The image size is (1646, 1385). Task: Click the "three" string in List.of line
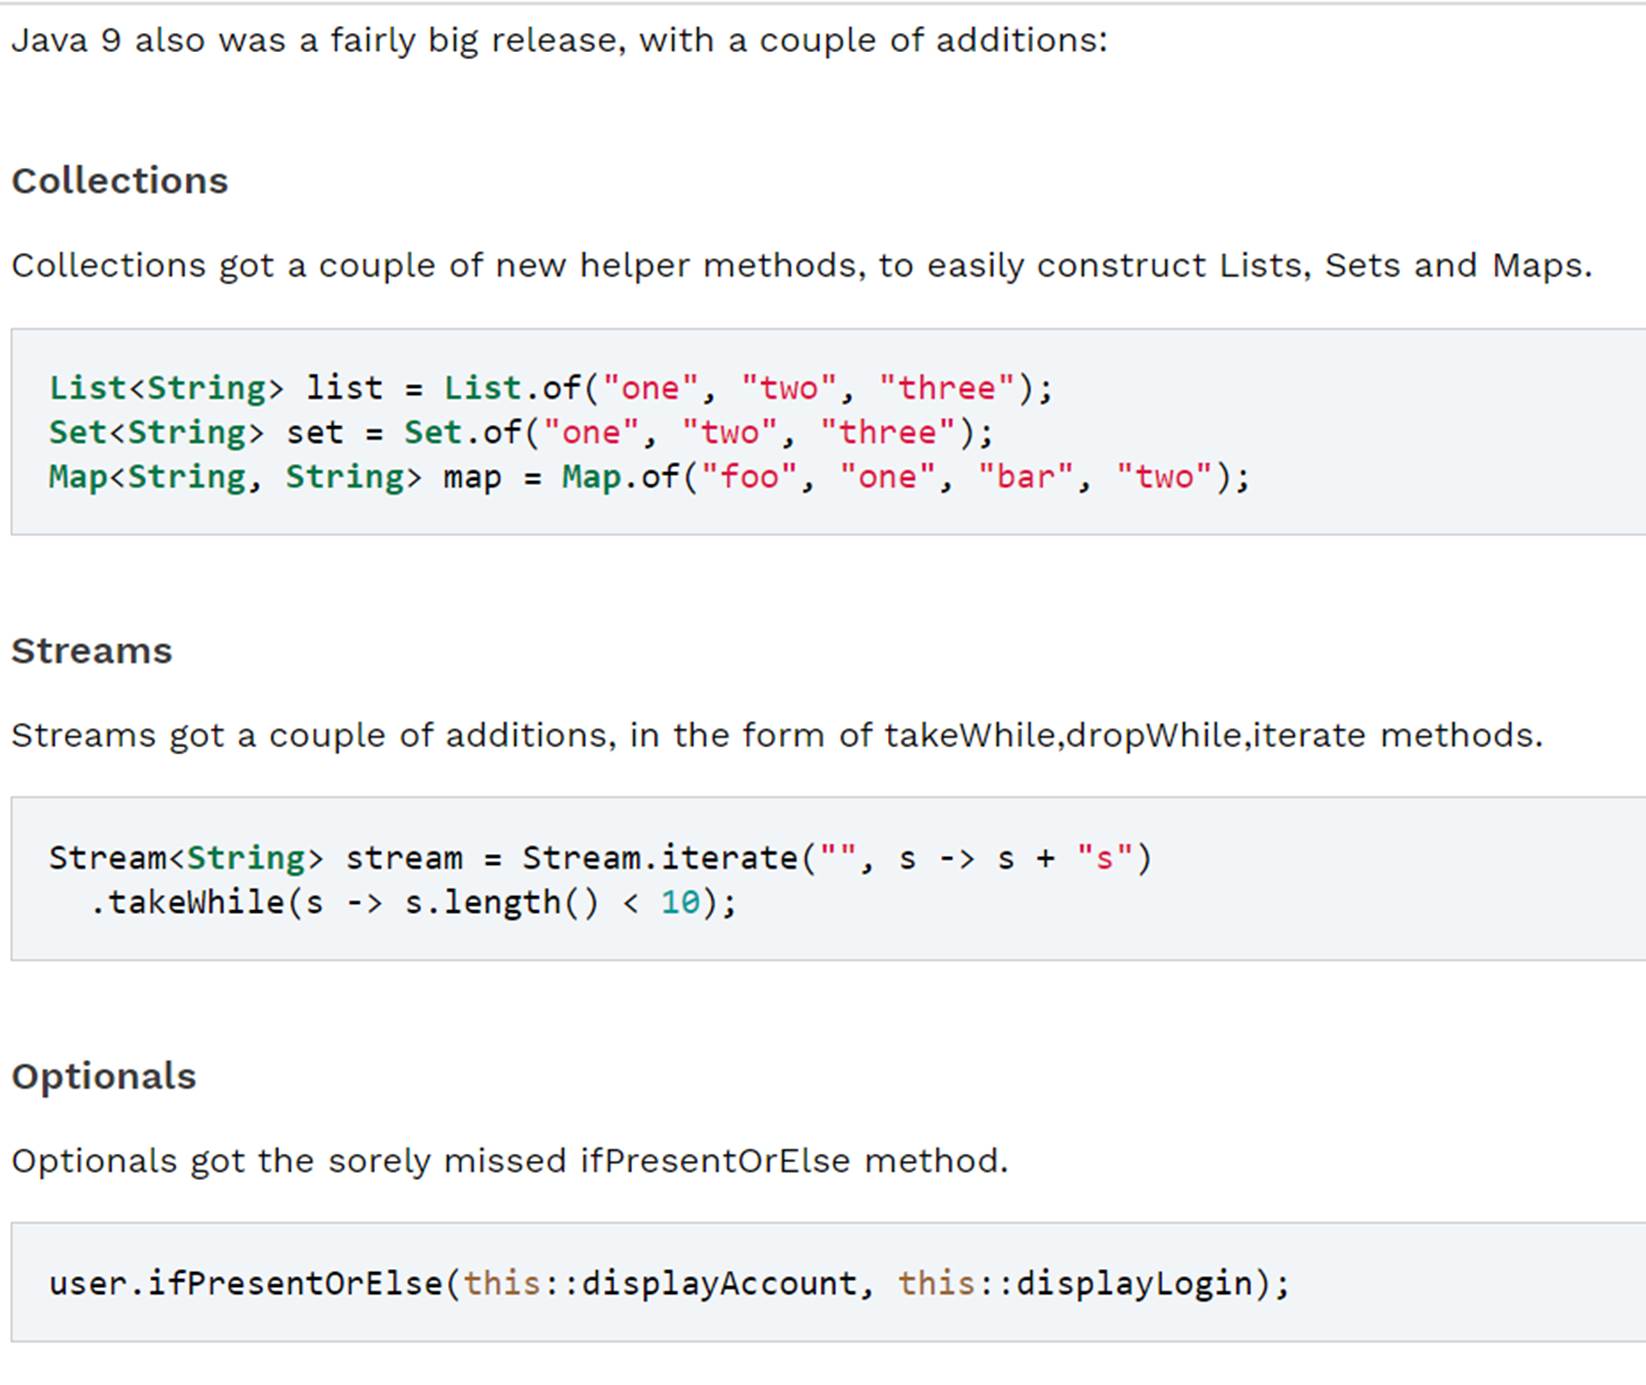[946, 388]
